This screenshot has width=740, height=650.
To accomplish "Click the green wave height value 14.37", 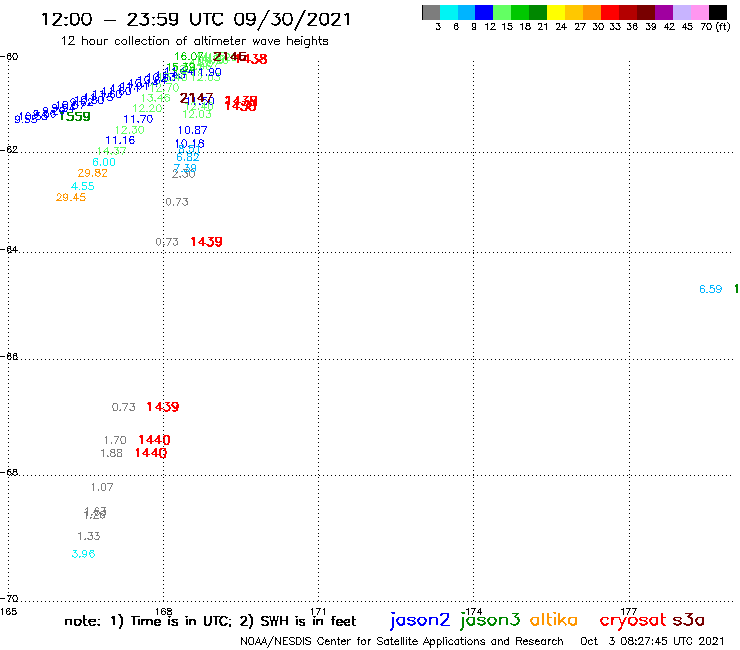I will [x=111, y=151].
